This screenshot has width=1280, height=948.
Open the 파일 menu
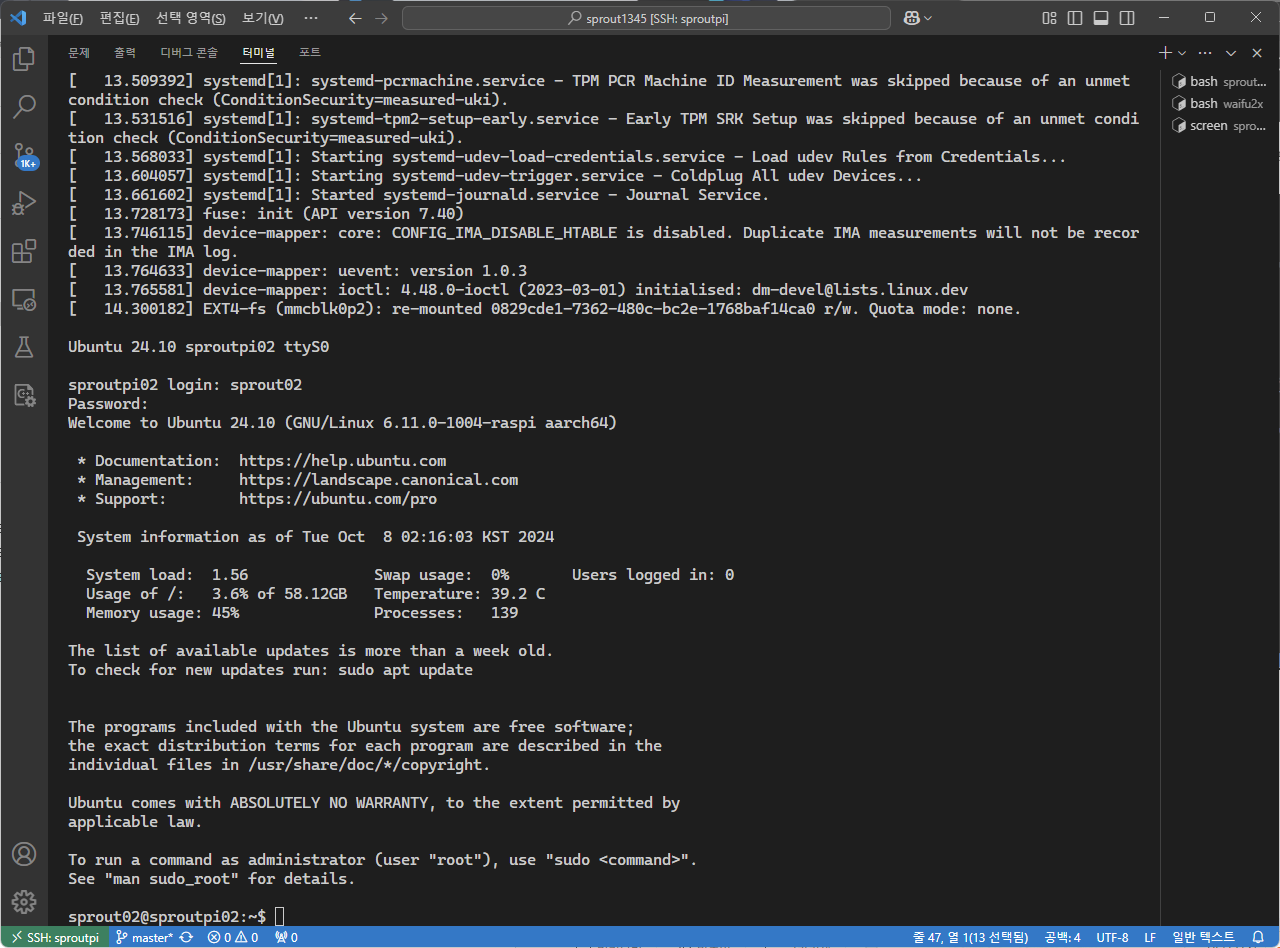point(62,18)
